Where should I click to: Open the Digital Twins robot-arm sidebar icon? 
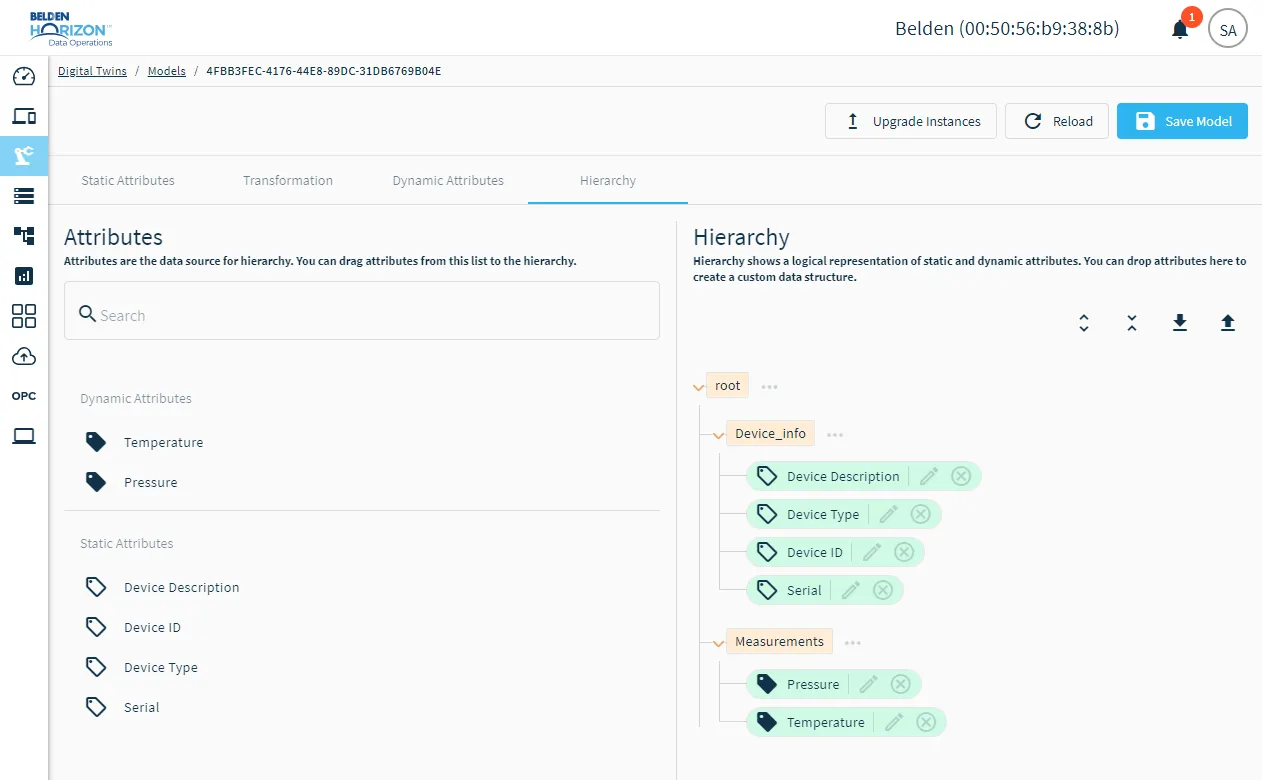click(x=24, y=155)
